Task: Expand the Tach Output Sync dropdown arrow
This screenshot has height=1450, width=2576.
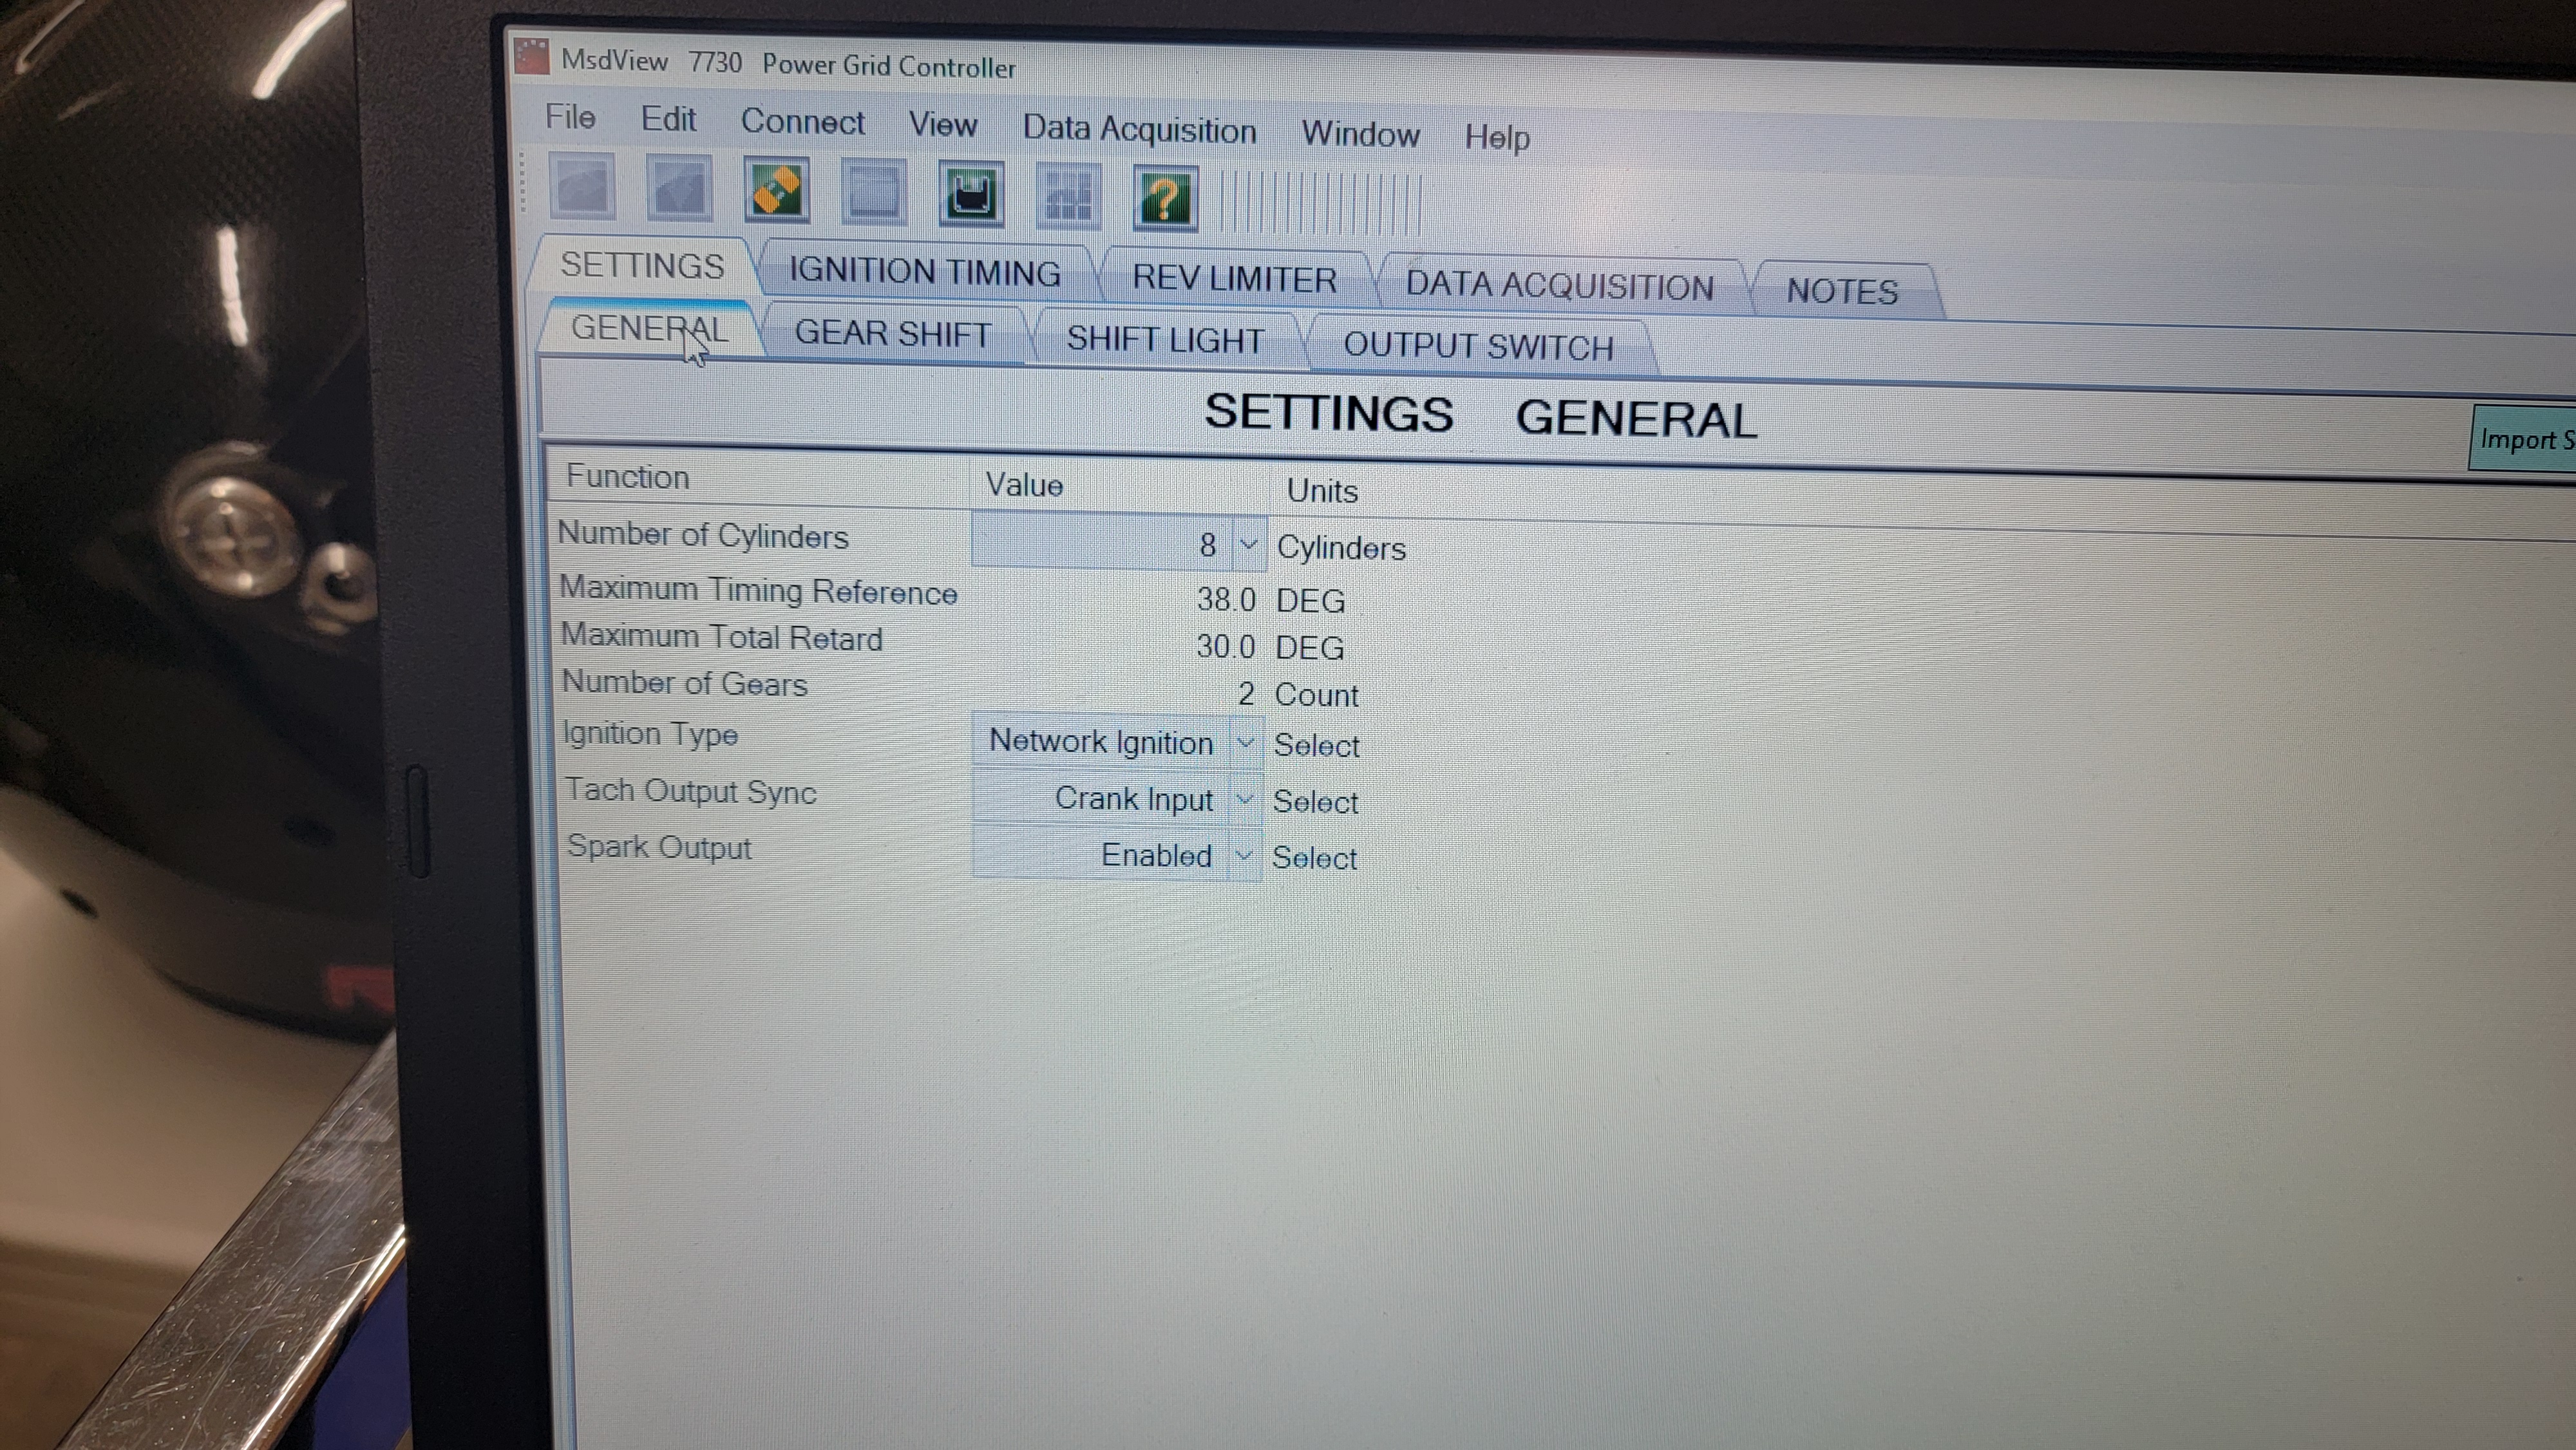Action: pyautogui.click(x=1244, y=799)
